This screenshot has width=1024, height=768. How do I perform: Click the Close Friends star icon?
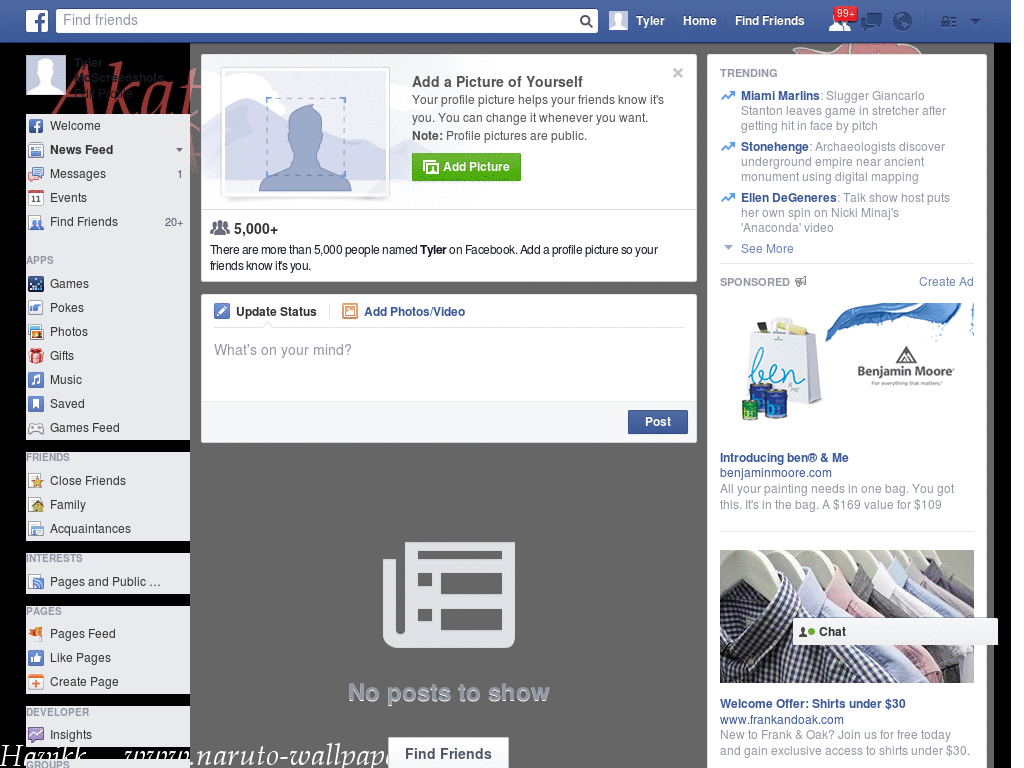[x=36, y=481]
